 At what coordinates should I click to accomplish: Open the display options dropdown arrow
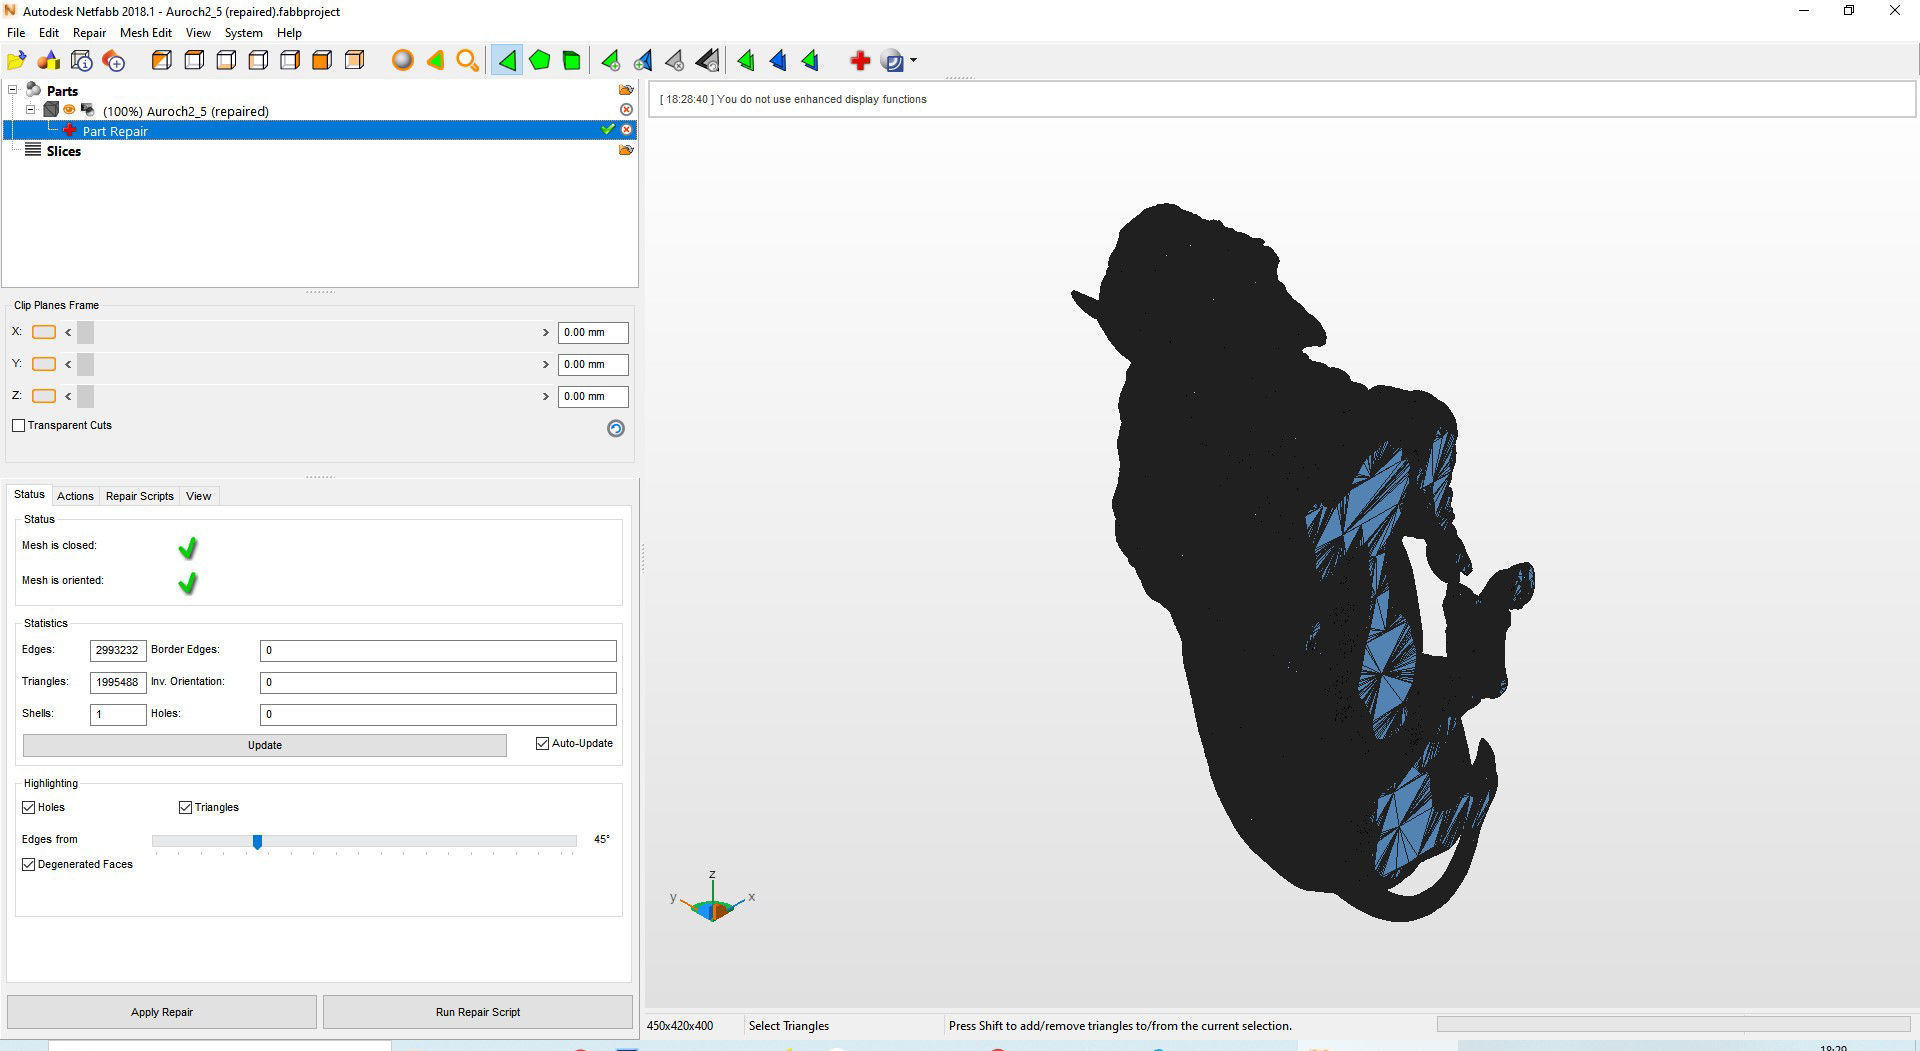[913, 61]
